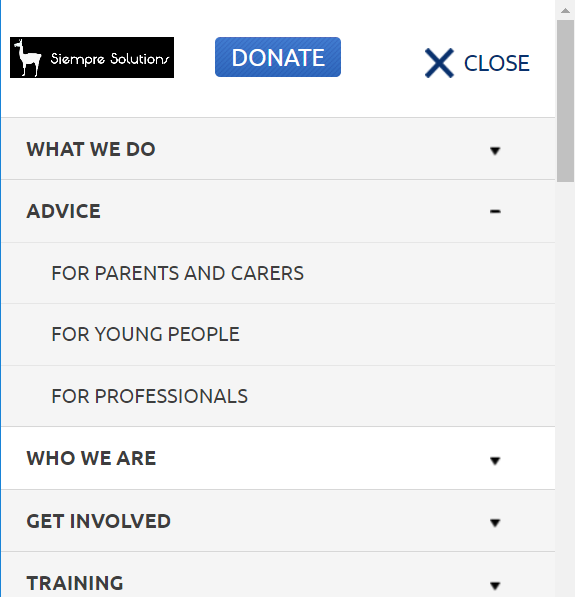Screen dimensions: 575x597
Task: Go to For Young People page
Action: [x=145, y=334]
